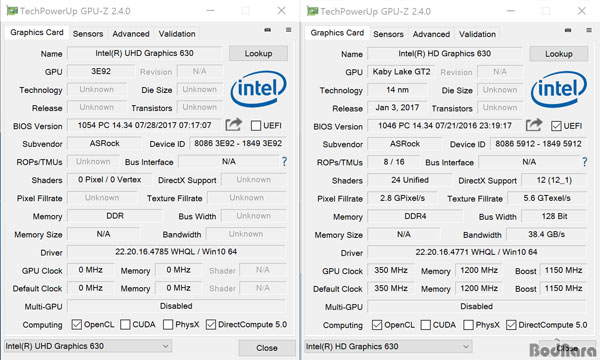Image resolution: width=600 pixels, height=360 pixels.
Task: Click BIOS Version field showing 1054 PC 14.34
Action: 144,125
